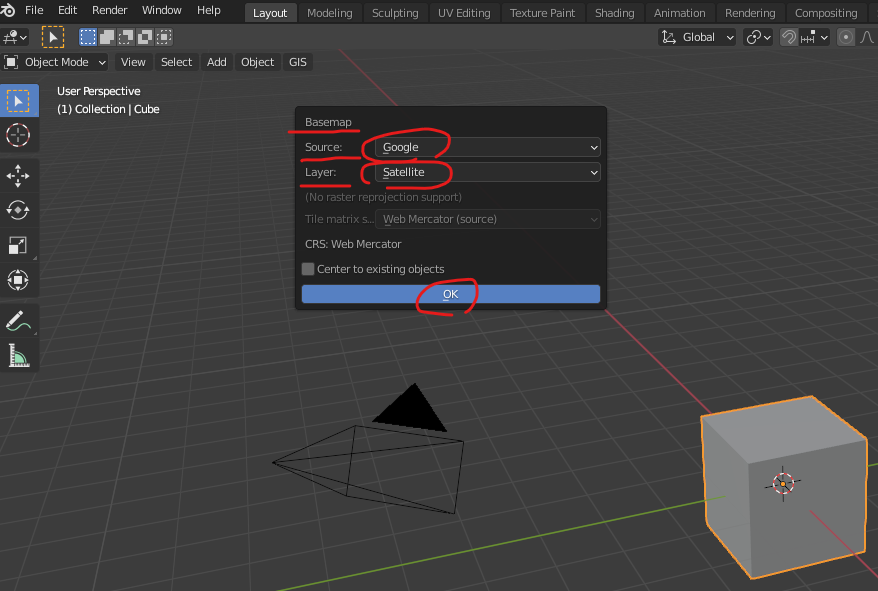The height and width of the screenshot is (591, 878).
Task: Open proportional editing falloff curve menu
Action: click(x=867, y=38)
